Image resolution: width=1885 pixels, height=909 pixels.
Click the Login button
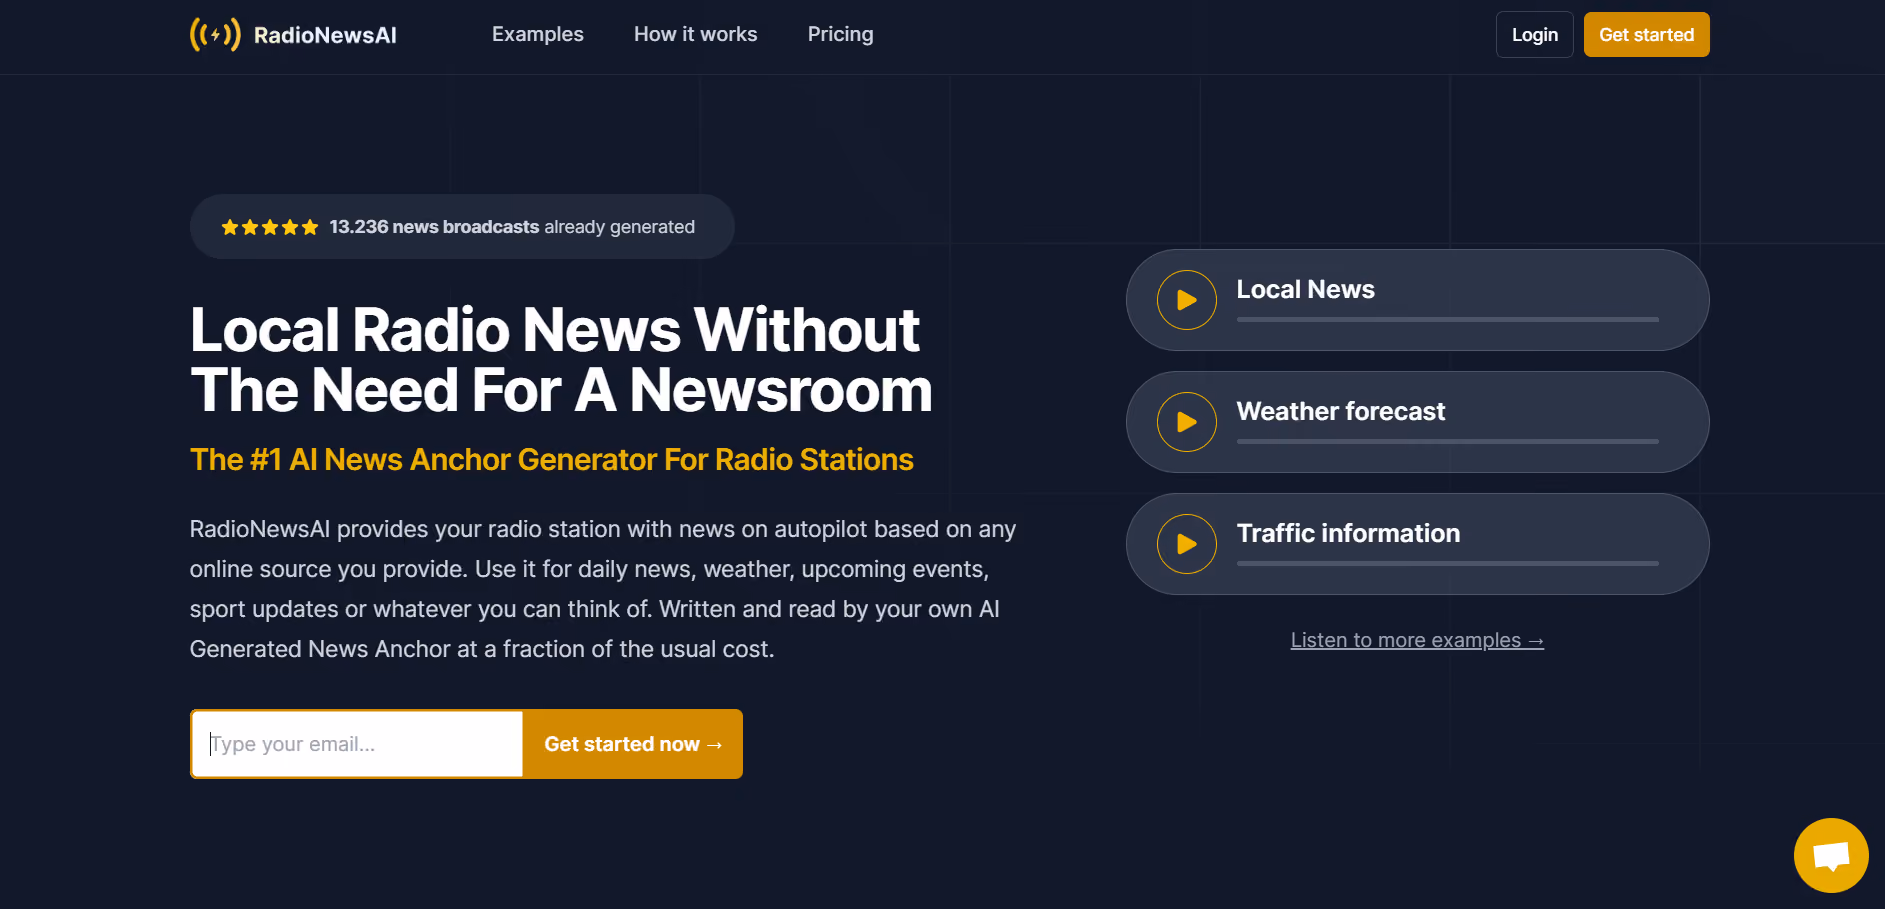[x=1535, y=35]
